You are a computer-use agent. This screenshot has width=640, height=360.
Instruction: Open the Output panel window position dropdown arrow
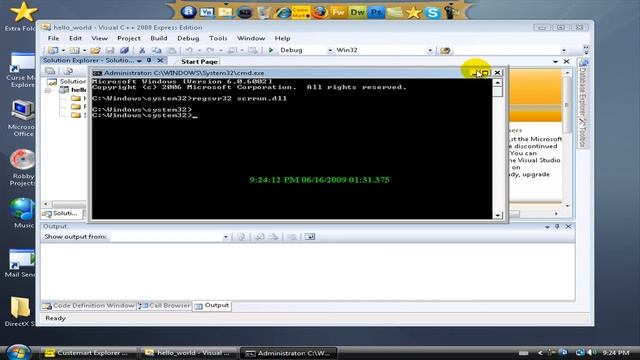click(547, 227)
